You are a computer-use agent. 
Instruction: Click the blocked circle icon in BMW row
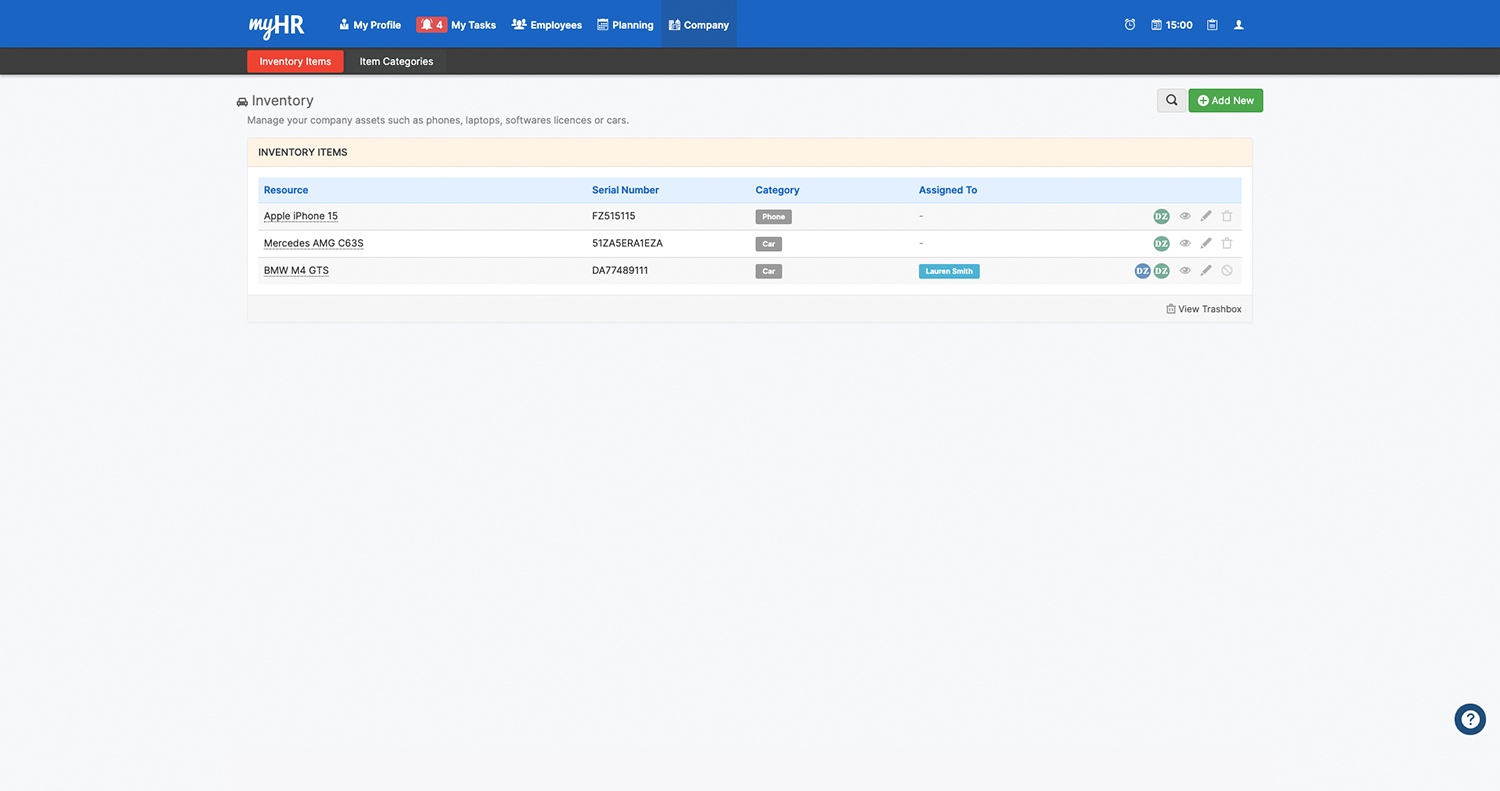(x=1227, y=271)
